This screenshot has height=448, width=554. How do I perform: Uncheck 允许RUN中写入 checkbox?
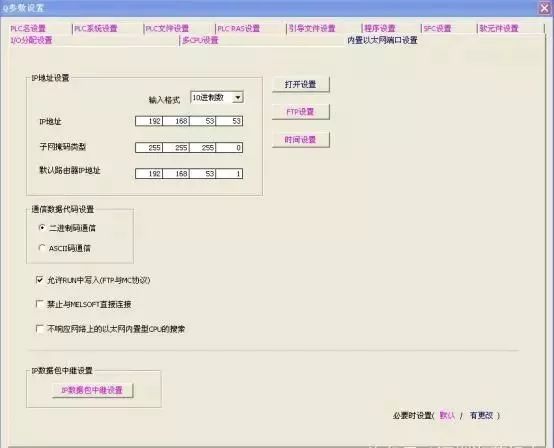pos(40,280)
